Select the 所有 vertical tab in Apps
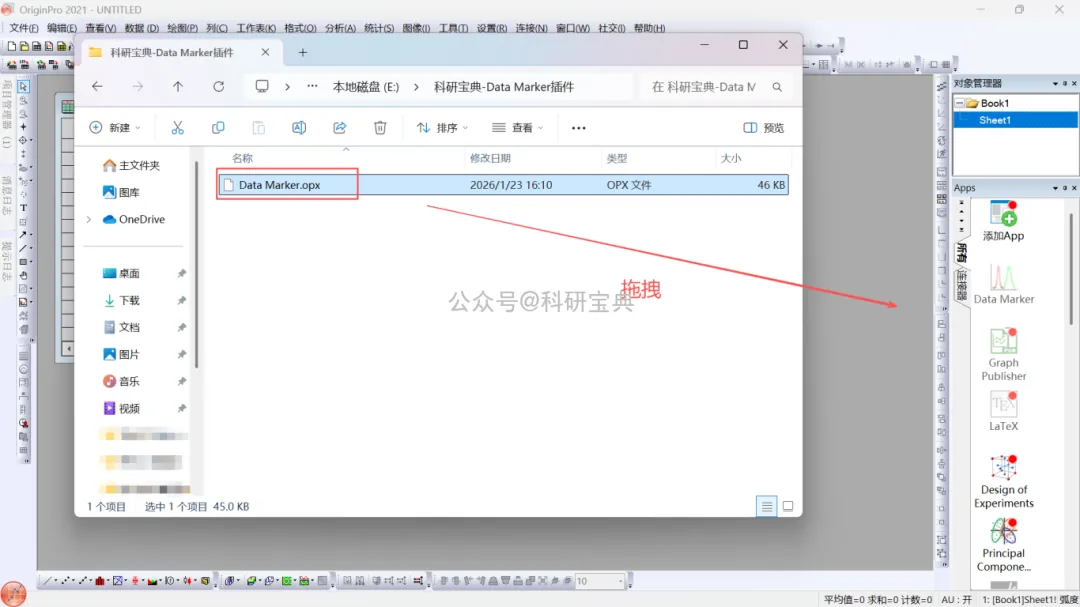The width and height of the screenshot is (1080, 607). coord(962,253)
